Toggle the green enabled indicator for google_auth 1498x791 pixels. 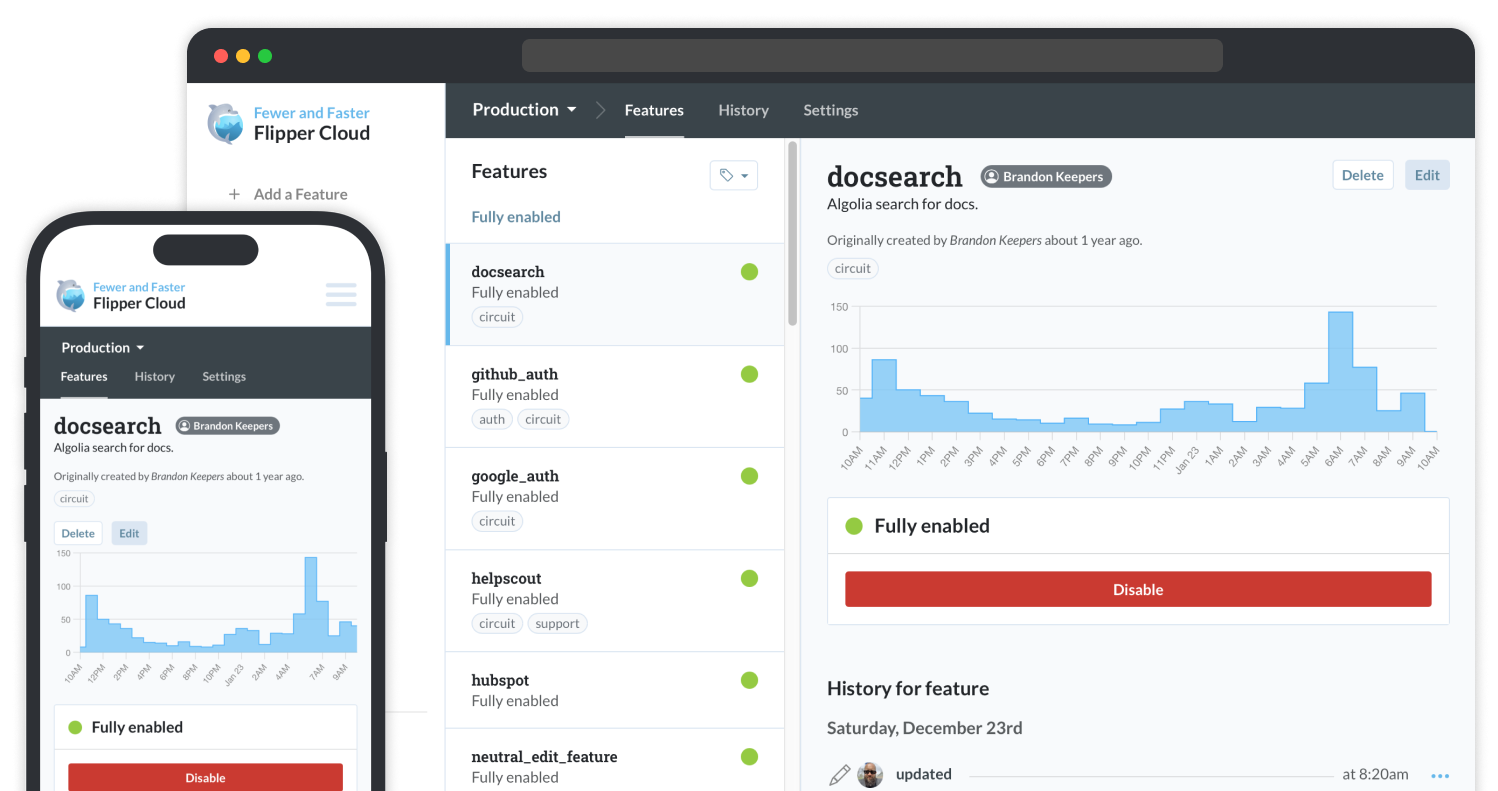pos(750,476)
